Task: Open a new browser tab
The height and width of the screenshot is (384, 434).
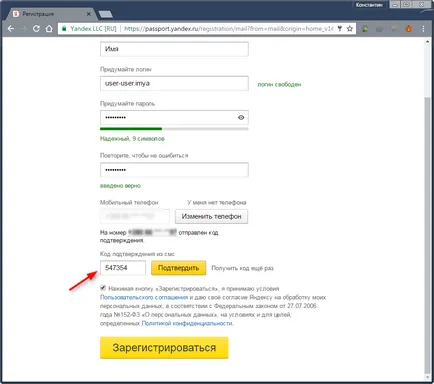Action: pos(106,14)
